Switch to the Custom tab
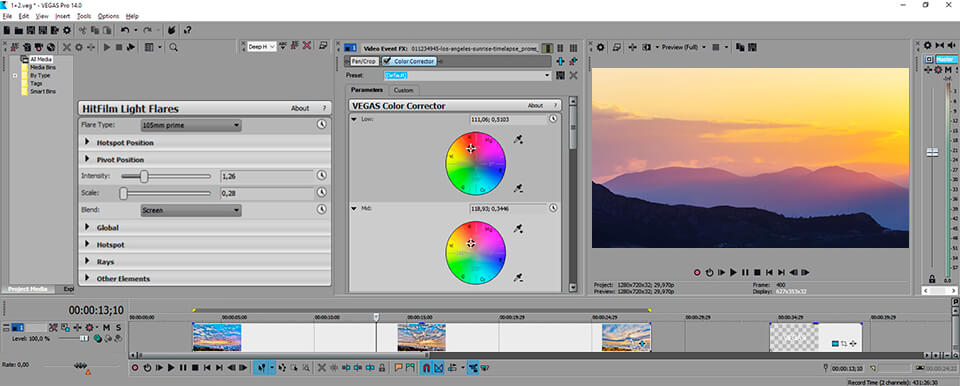960x386 pixels. click(403, 90)
